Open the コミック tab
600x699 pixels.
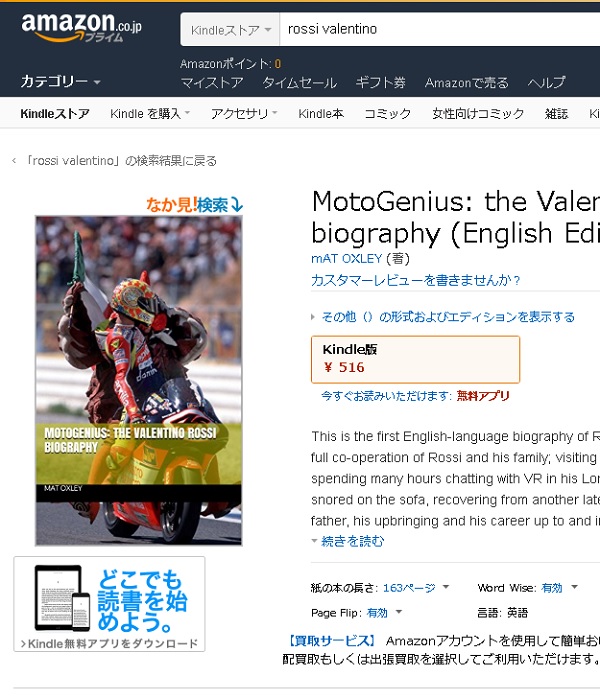pyautogui.click(x=387, y=114)
